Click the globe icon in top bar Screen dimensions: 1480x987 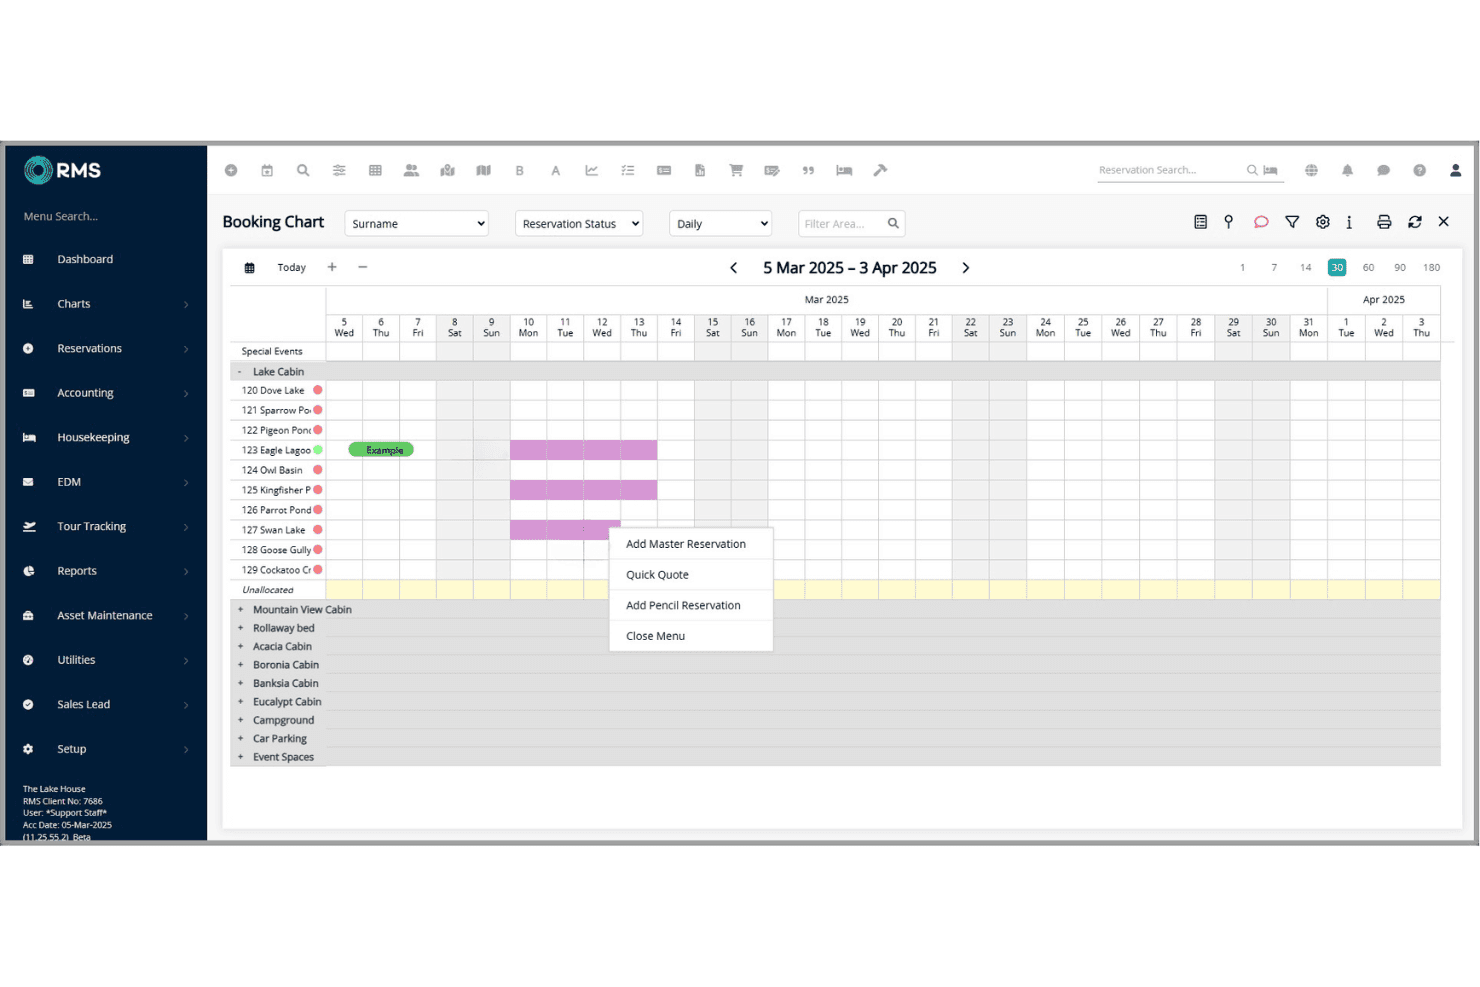[x=1311, y=171]
